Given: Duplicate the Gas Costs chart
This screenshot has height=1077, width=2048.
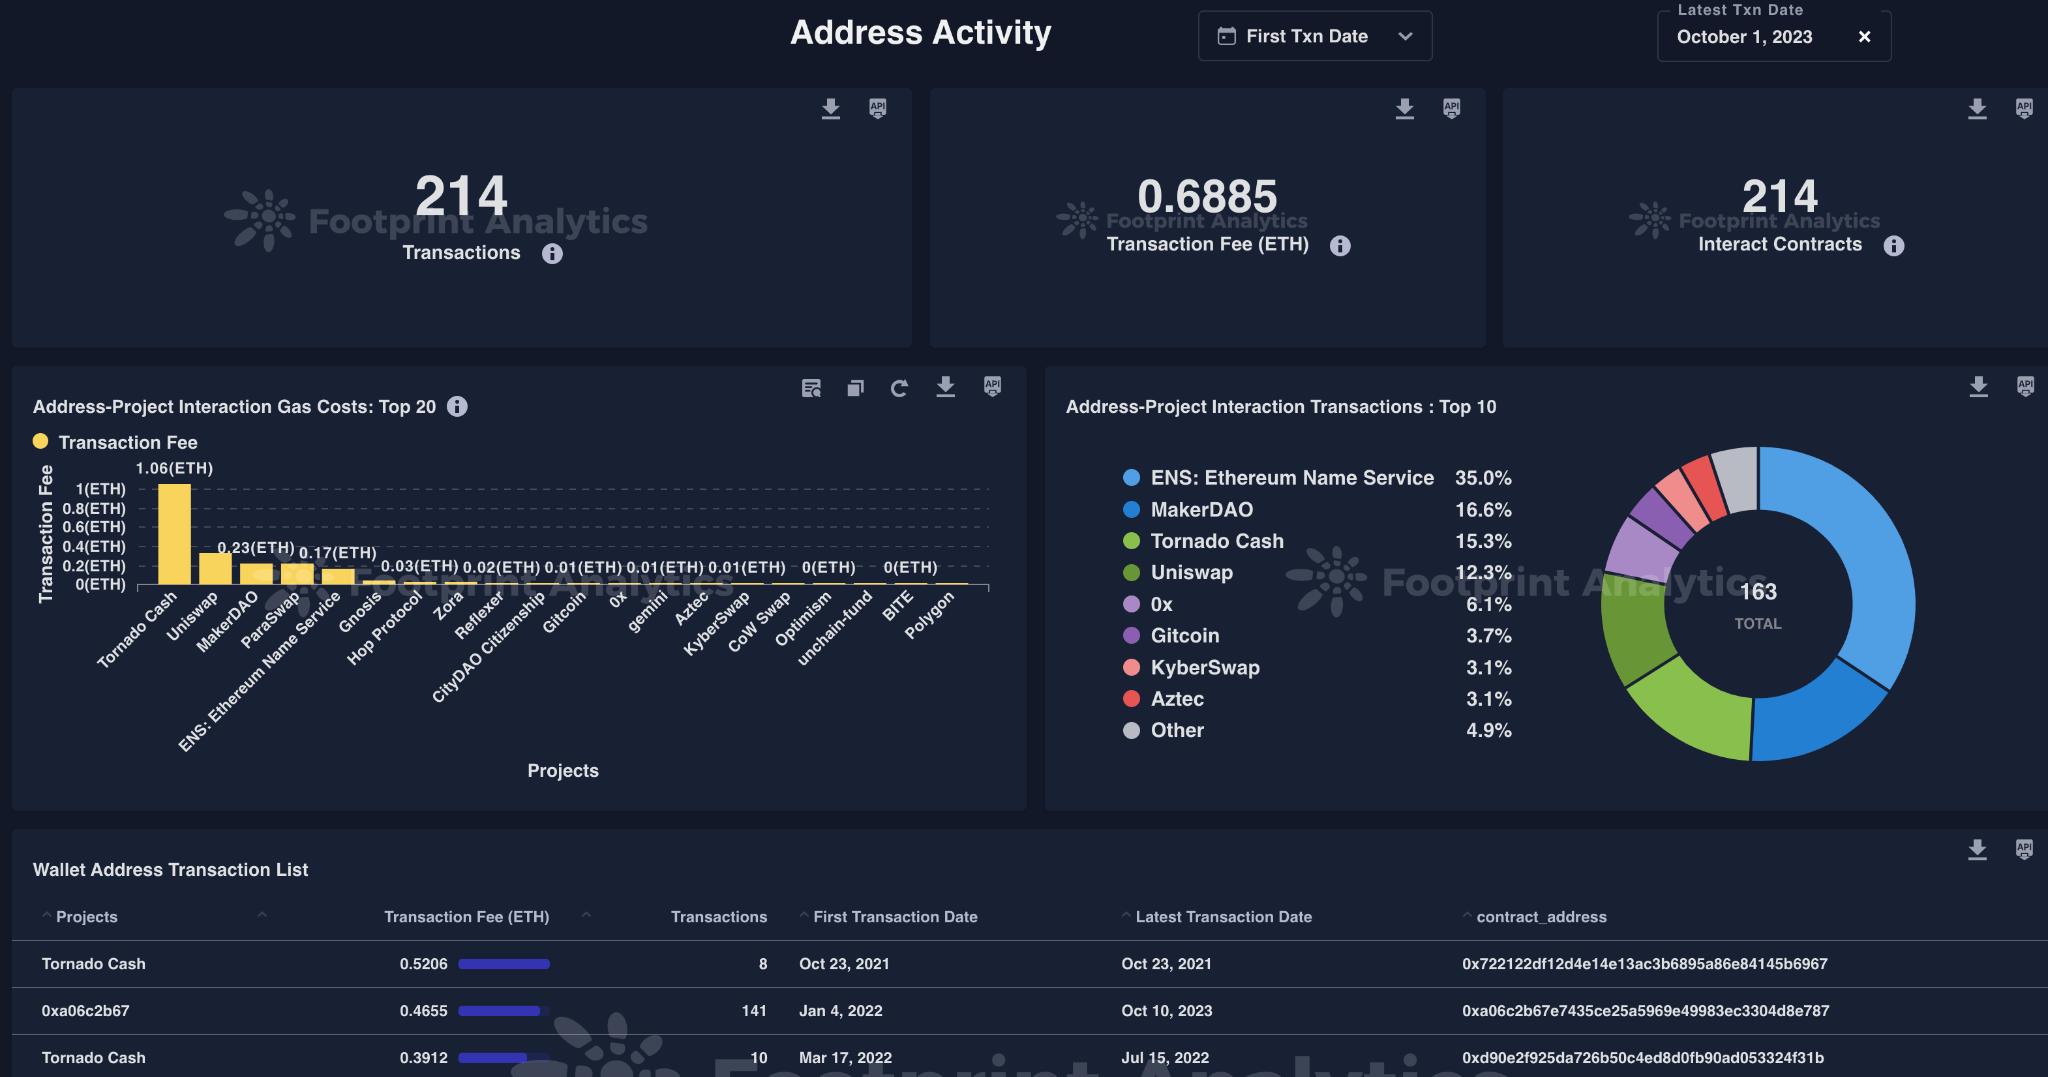Looking at the screenshot, I should tap(855, 388).
